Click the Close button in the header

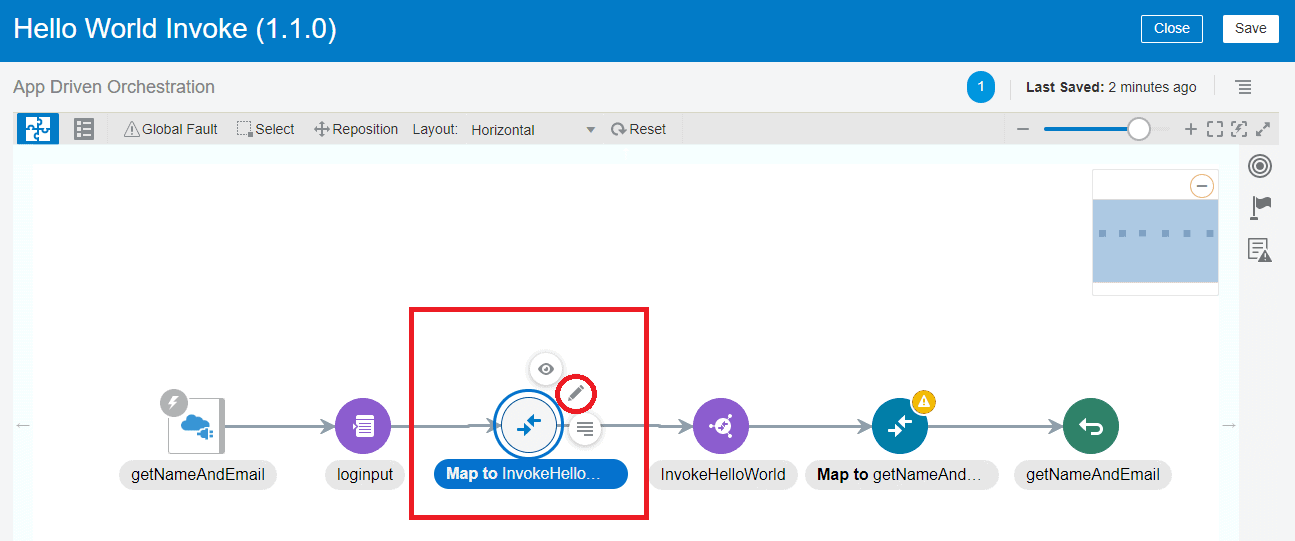coord(1171,29)
